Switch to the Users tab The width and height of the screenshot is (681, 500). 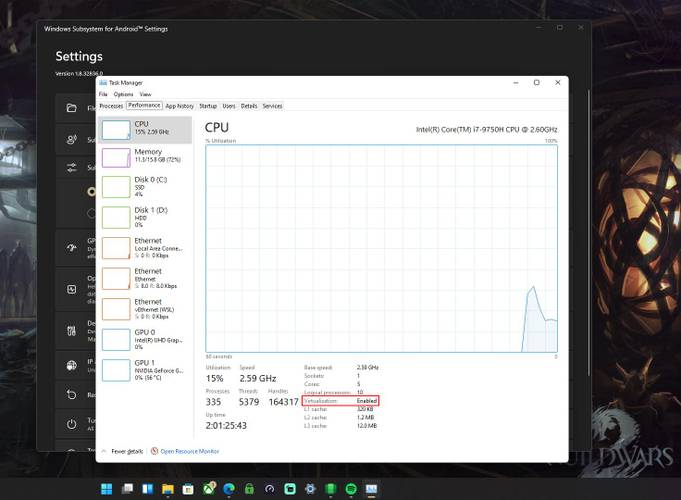coord(229,106)
